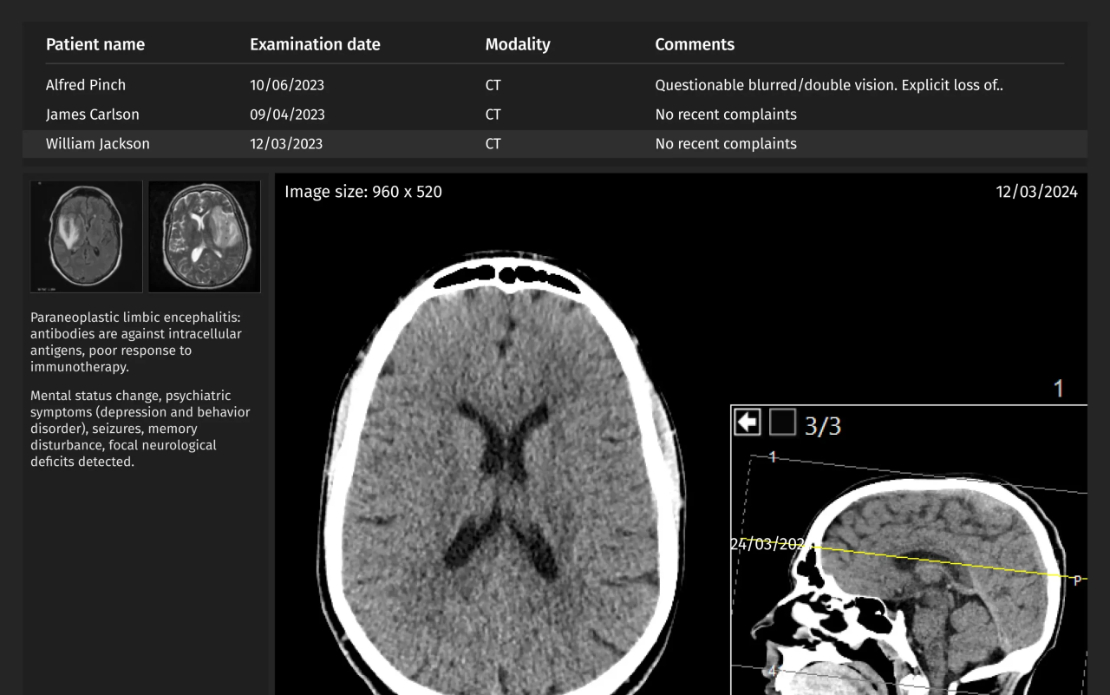Click the CT modality for James Carlson
Image resolution: width=1110 pixels, height=695 pixels.
[493, 115]
